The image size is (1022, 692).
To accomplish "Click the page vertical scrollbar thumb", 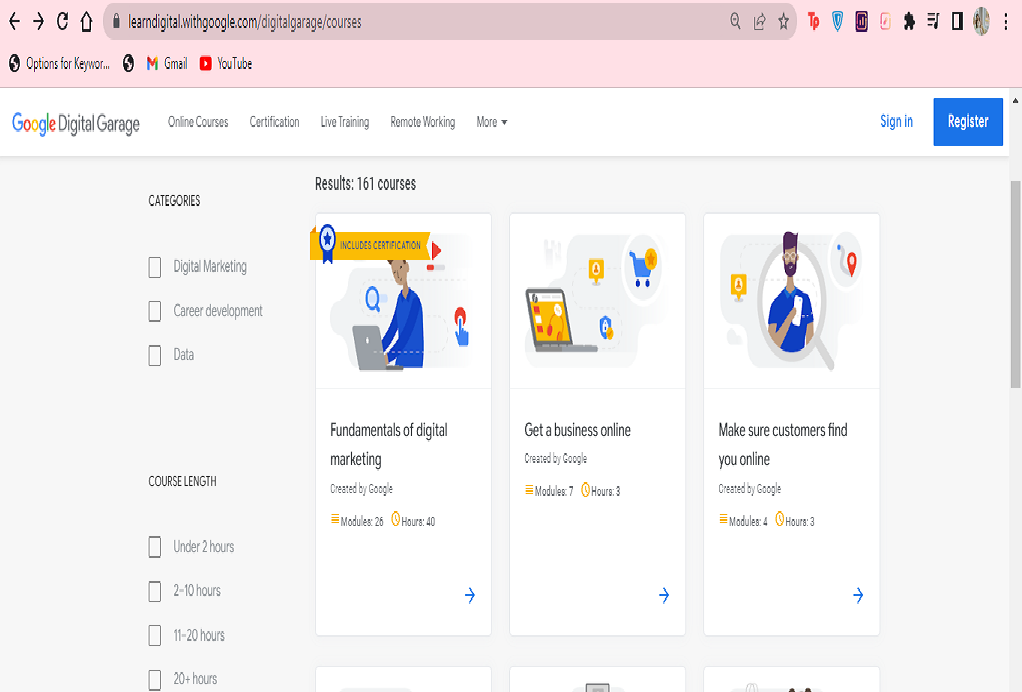I will click(x=1015, y=283).
